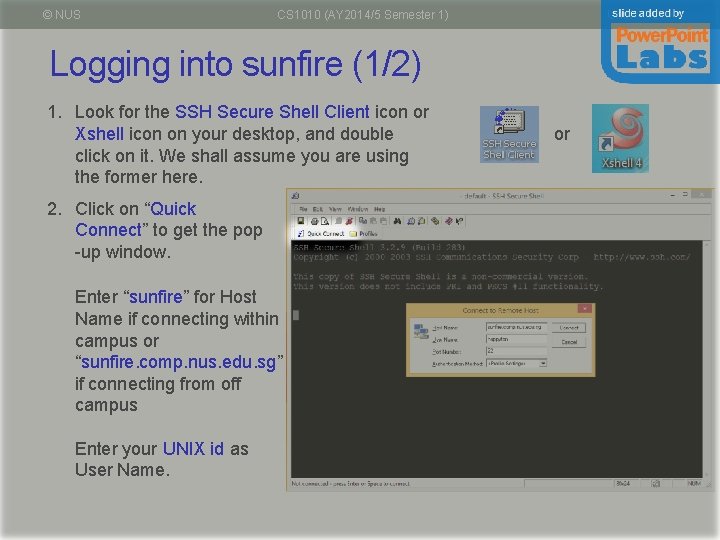This screenshot has width=720, height=540.
Task: Click the terminal's vertical scrollbar
Action: tap(708, 360)
